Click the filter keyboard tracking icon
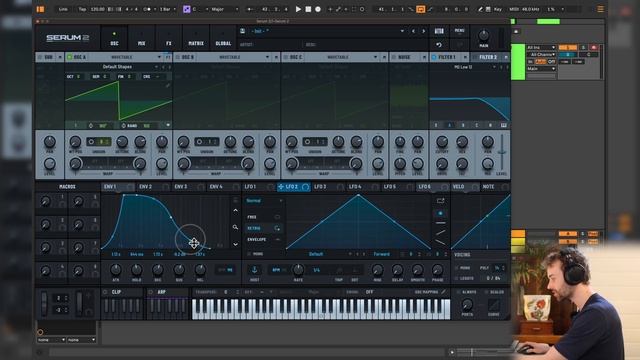This screenshot has width=640, height=360. click(504, 125)
